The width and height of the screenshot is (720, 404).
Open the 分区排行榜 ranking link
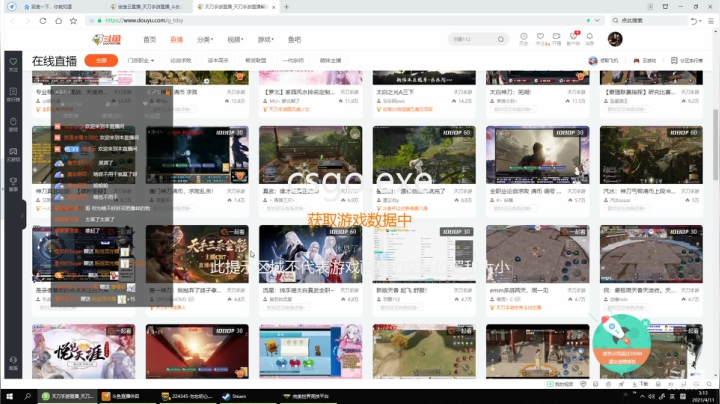point(687,61)
